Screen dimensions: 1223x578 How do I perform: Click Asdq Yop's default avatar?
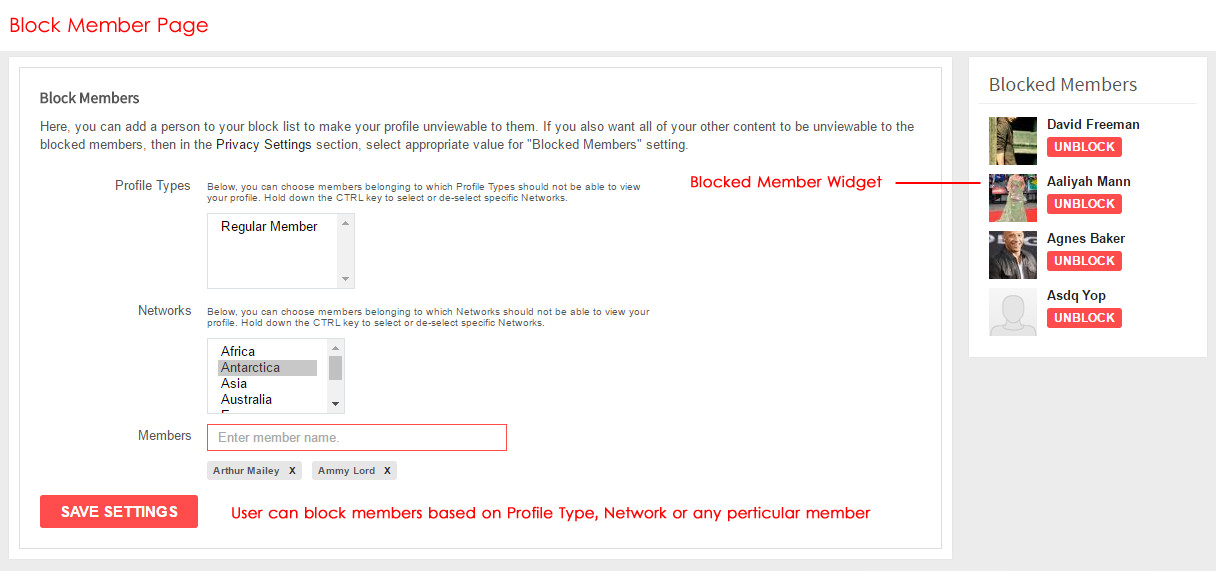1012,312
